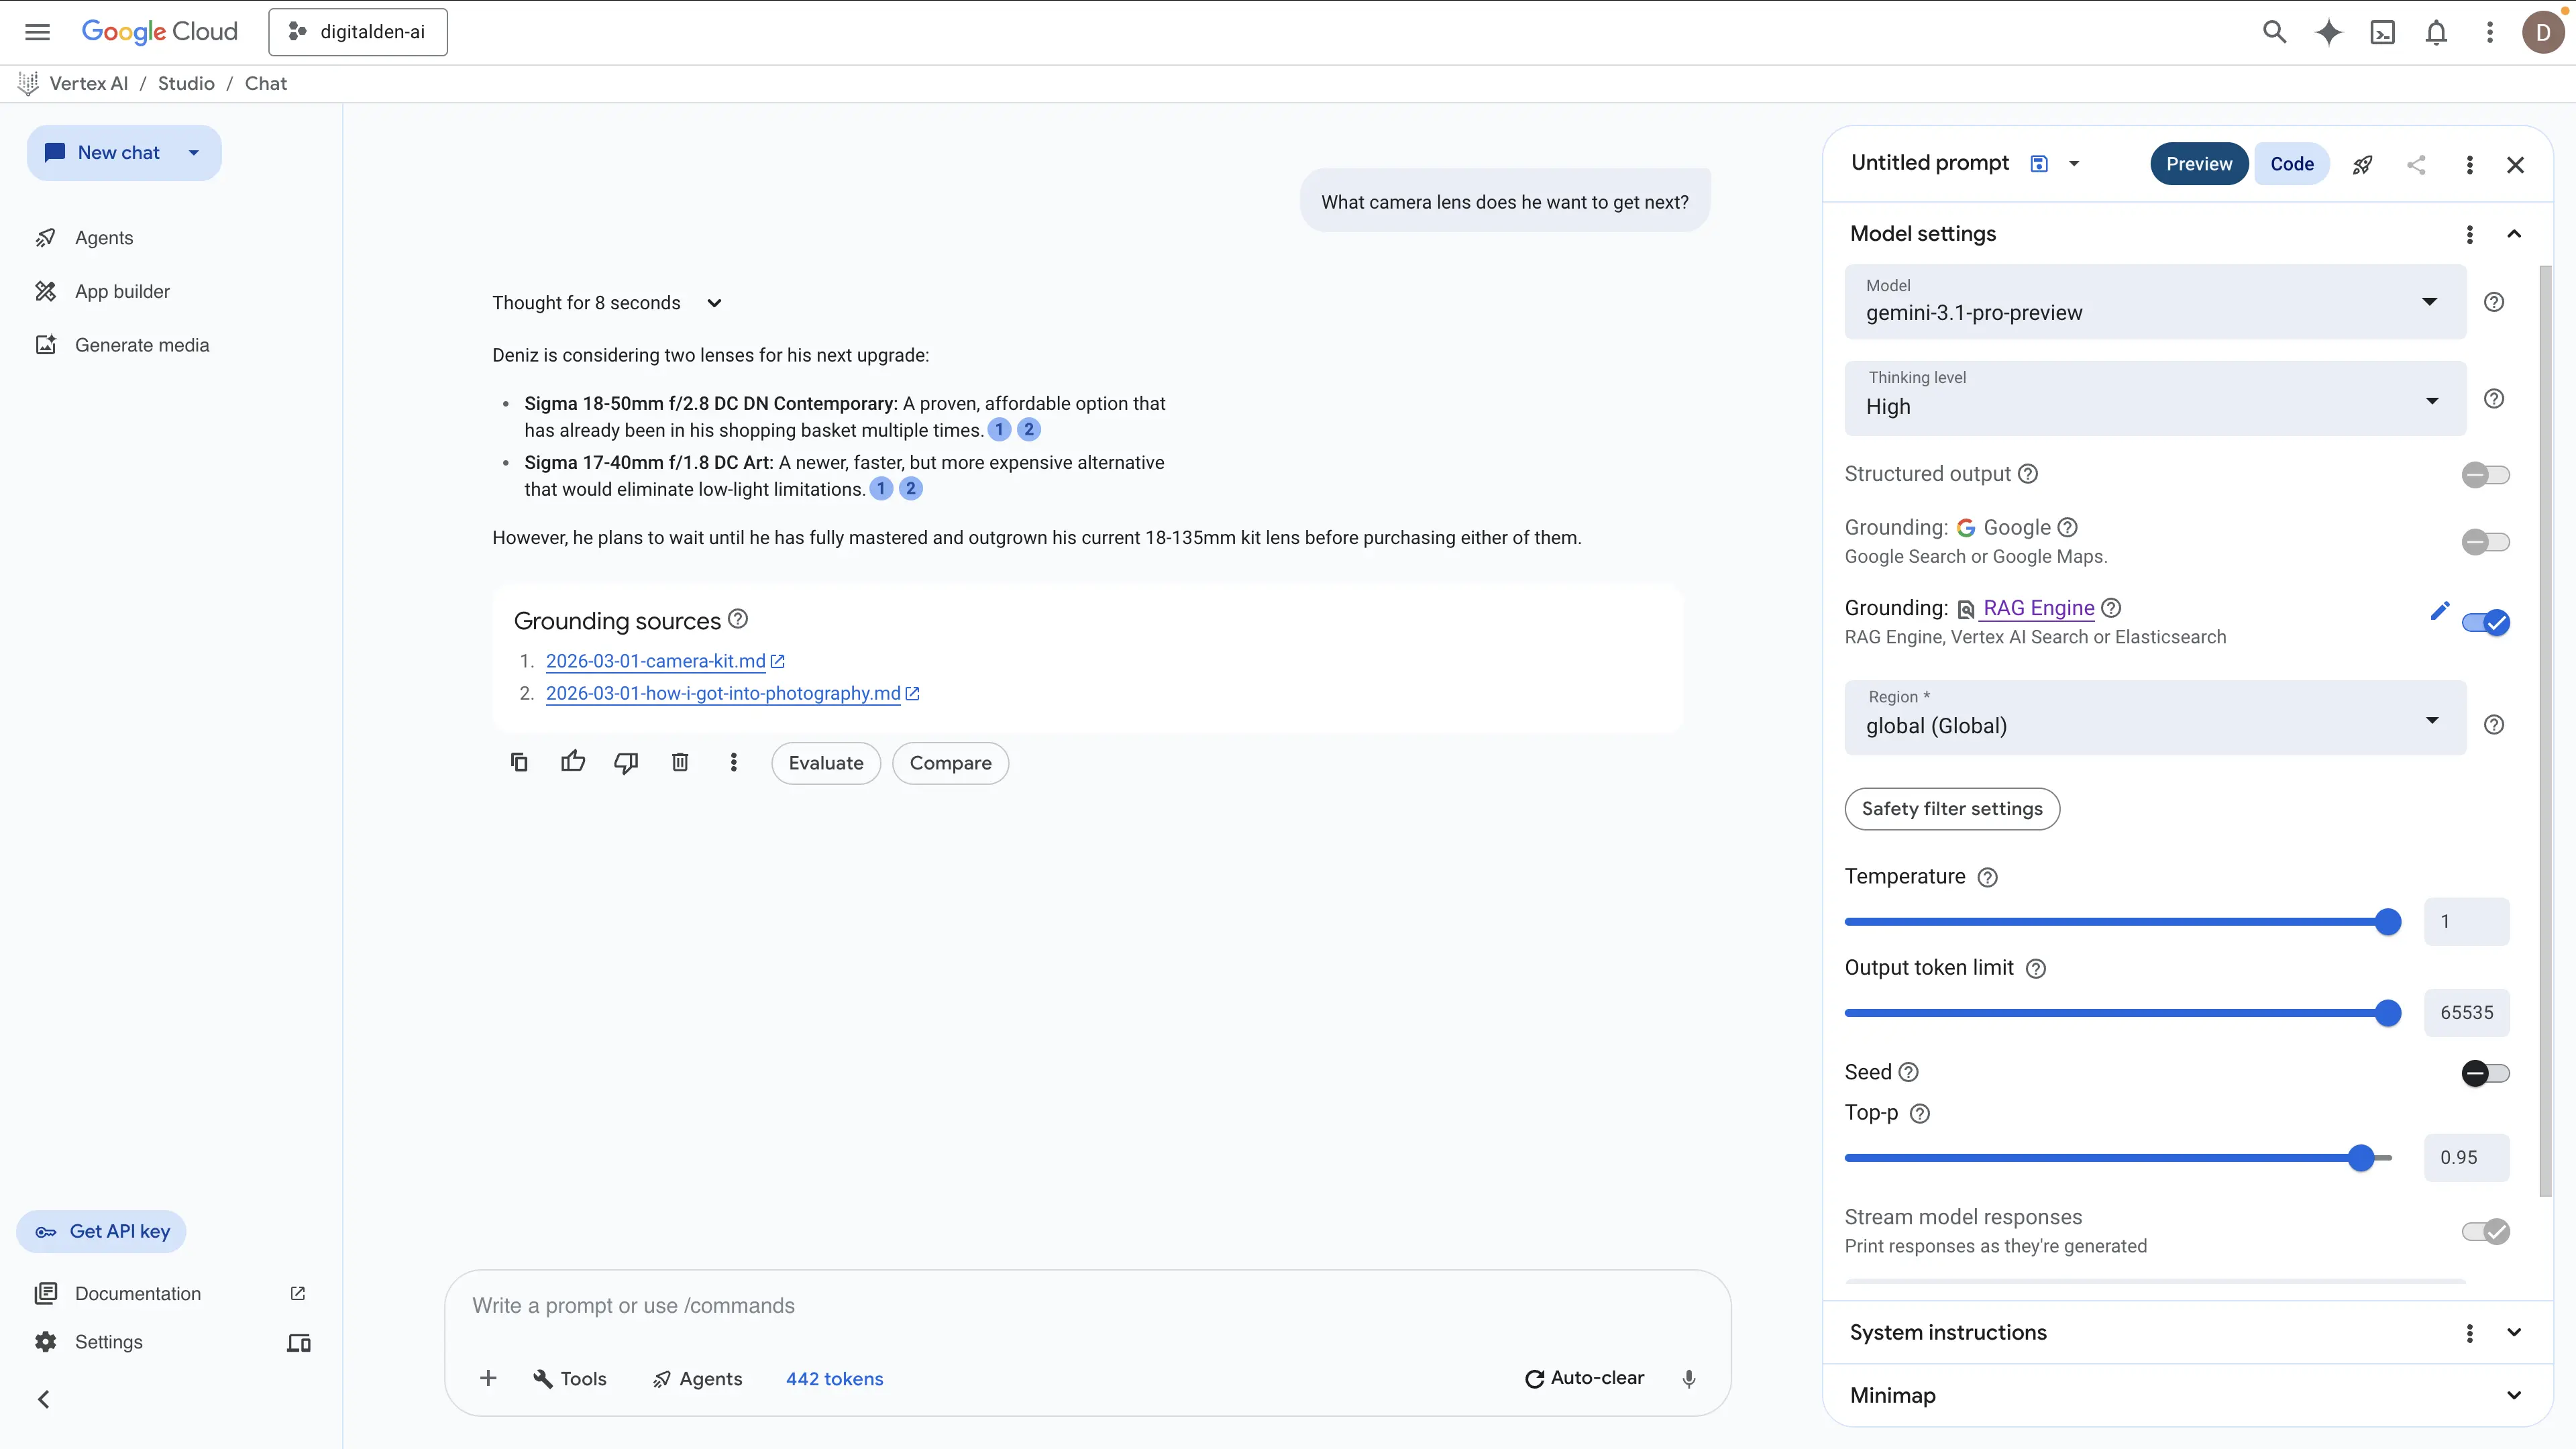Switch to the Code tab
Screen dimensions: 2576x1449
[2291, 164]
